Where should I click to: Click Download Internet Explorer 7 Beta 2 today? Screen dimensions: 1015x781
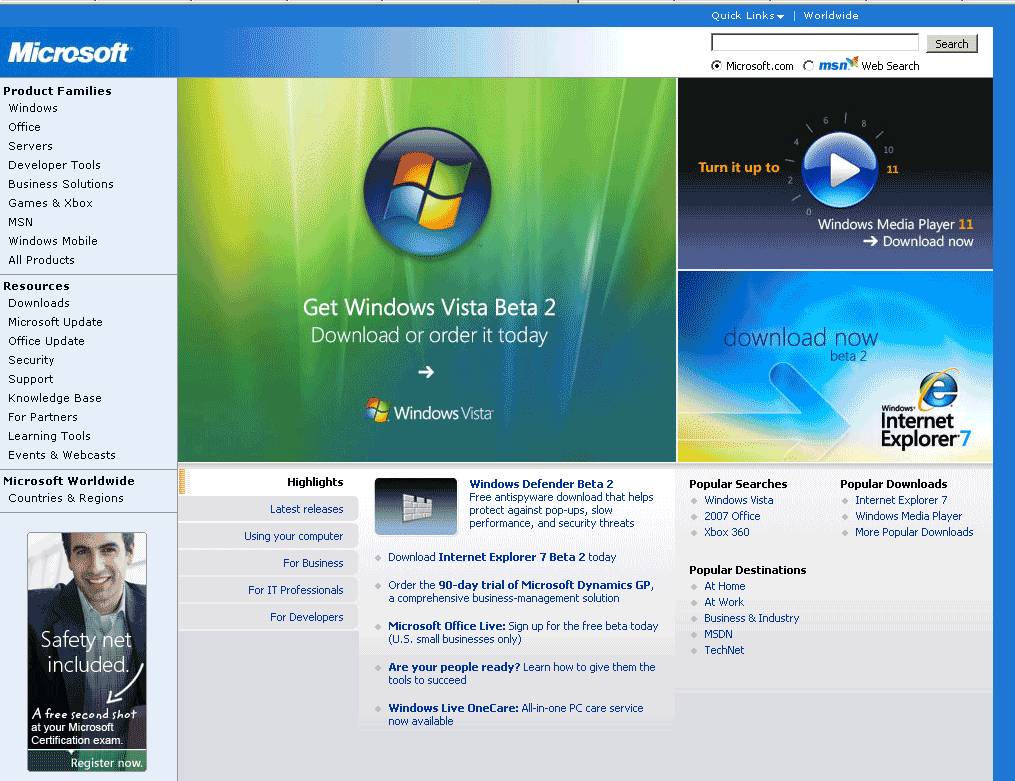[502, 557]
